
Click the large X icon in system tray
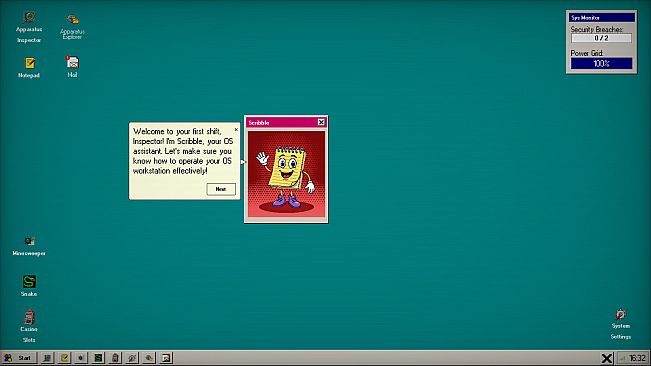click(607, 358)
